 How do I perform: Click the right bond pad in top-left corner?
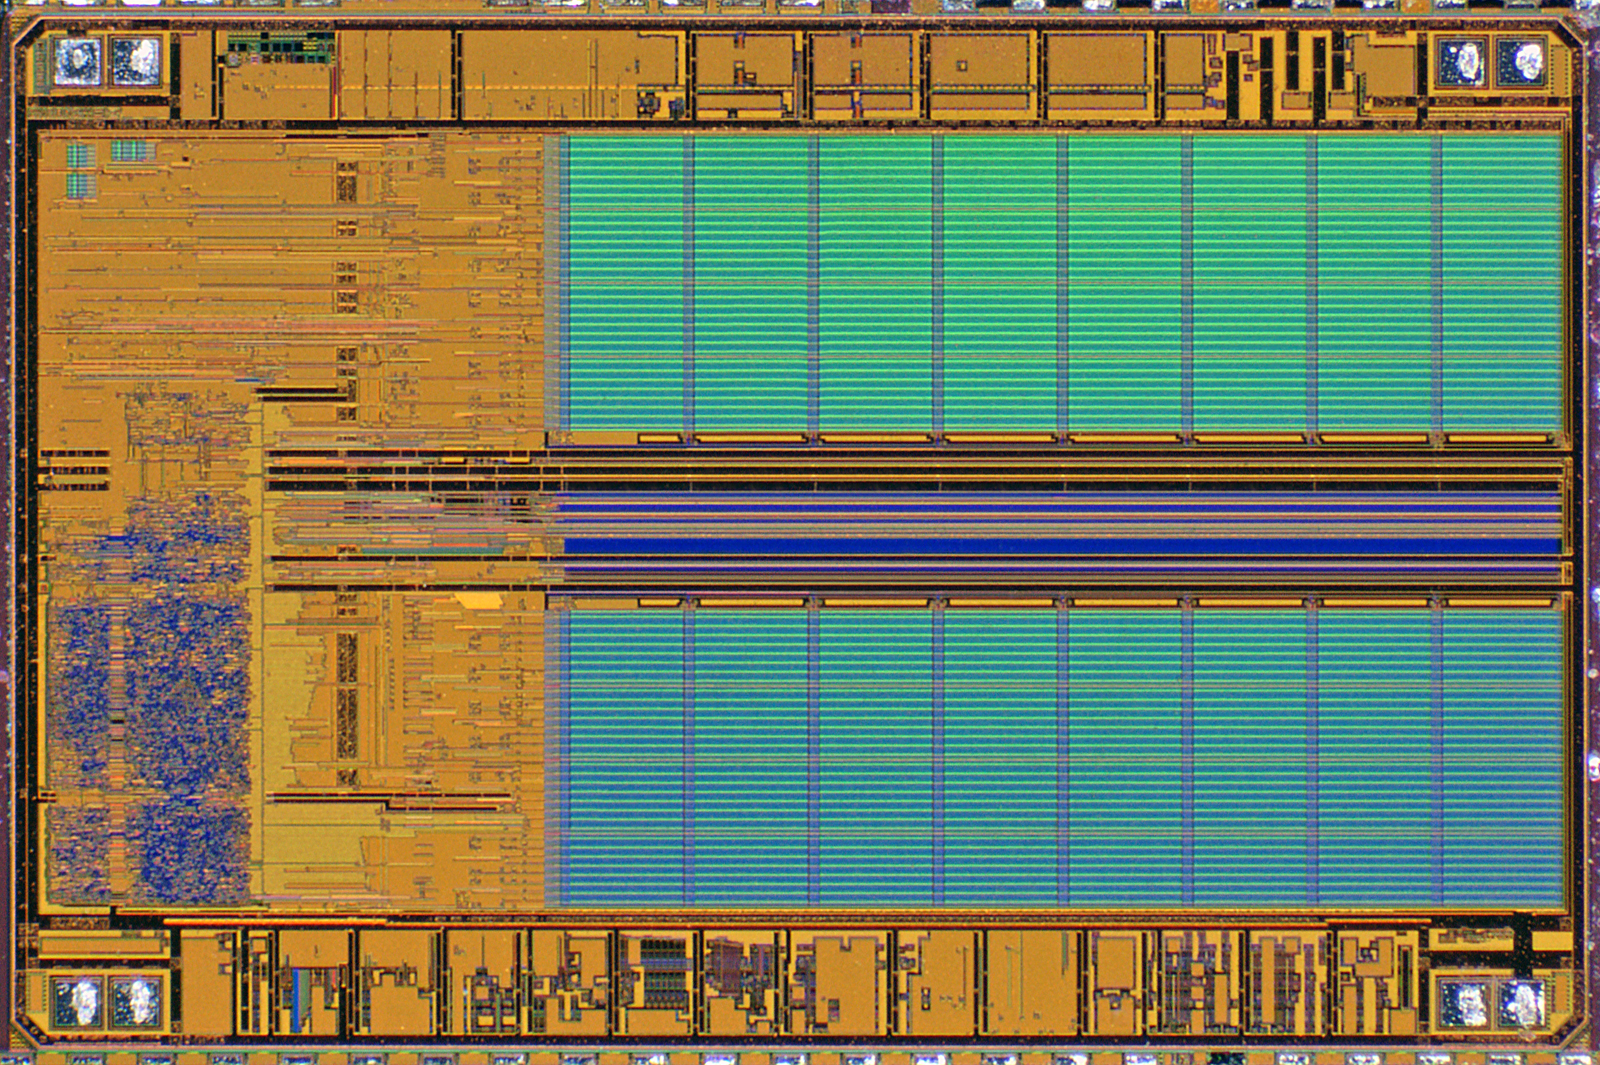coord(134,62)
